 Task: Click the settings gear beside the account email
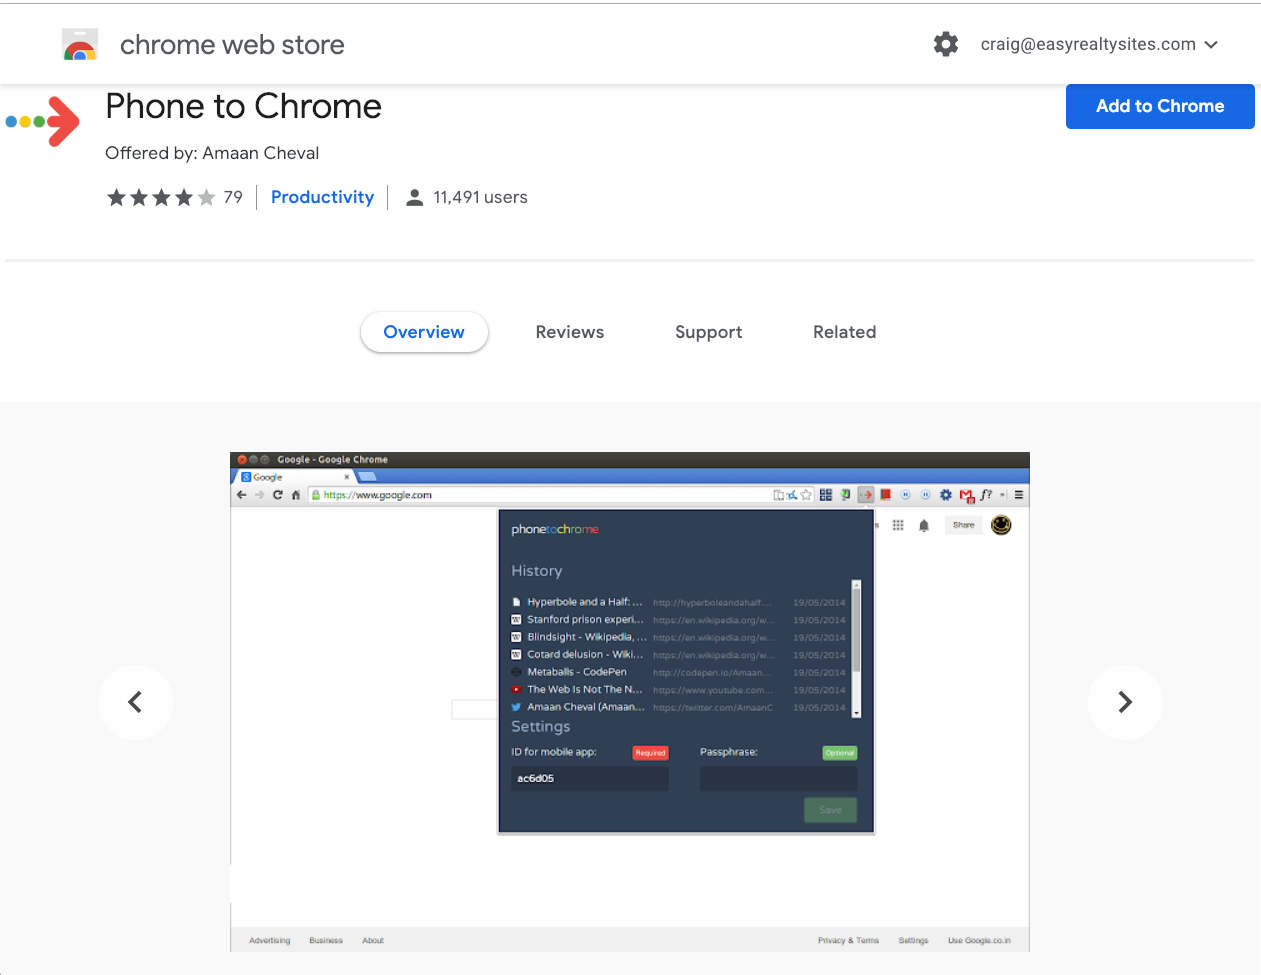(945, 44)
